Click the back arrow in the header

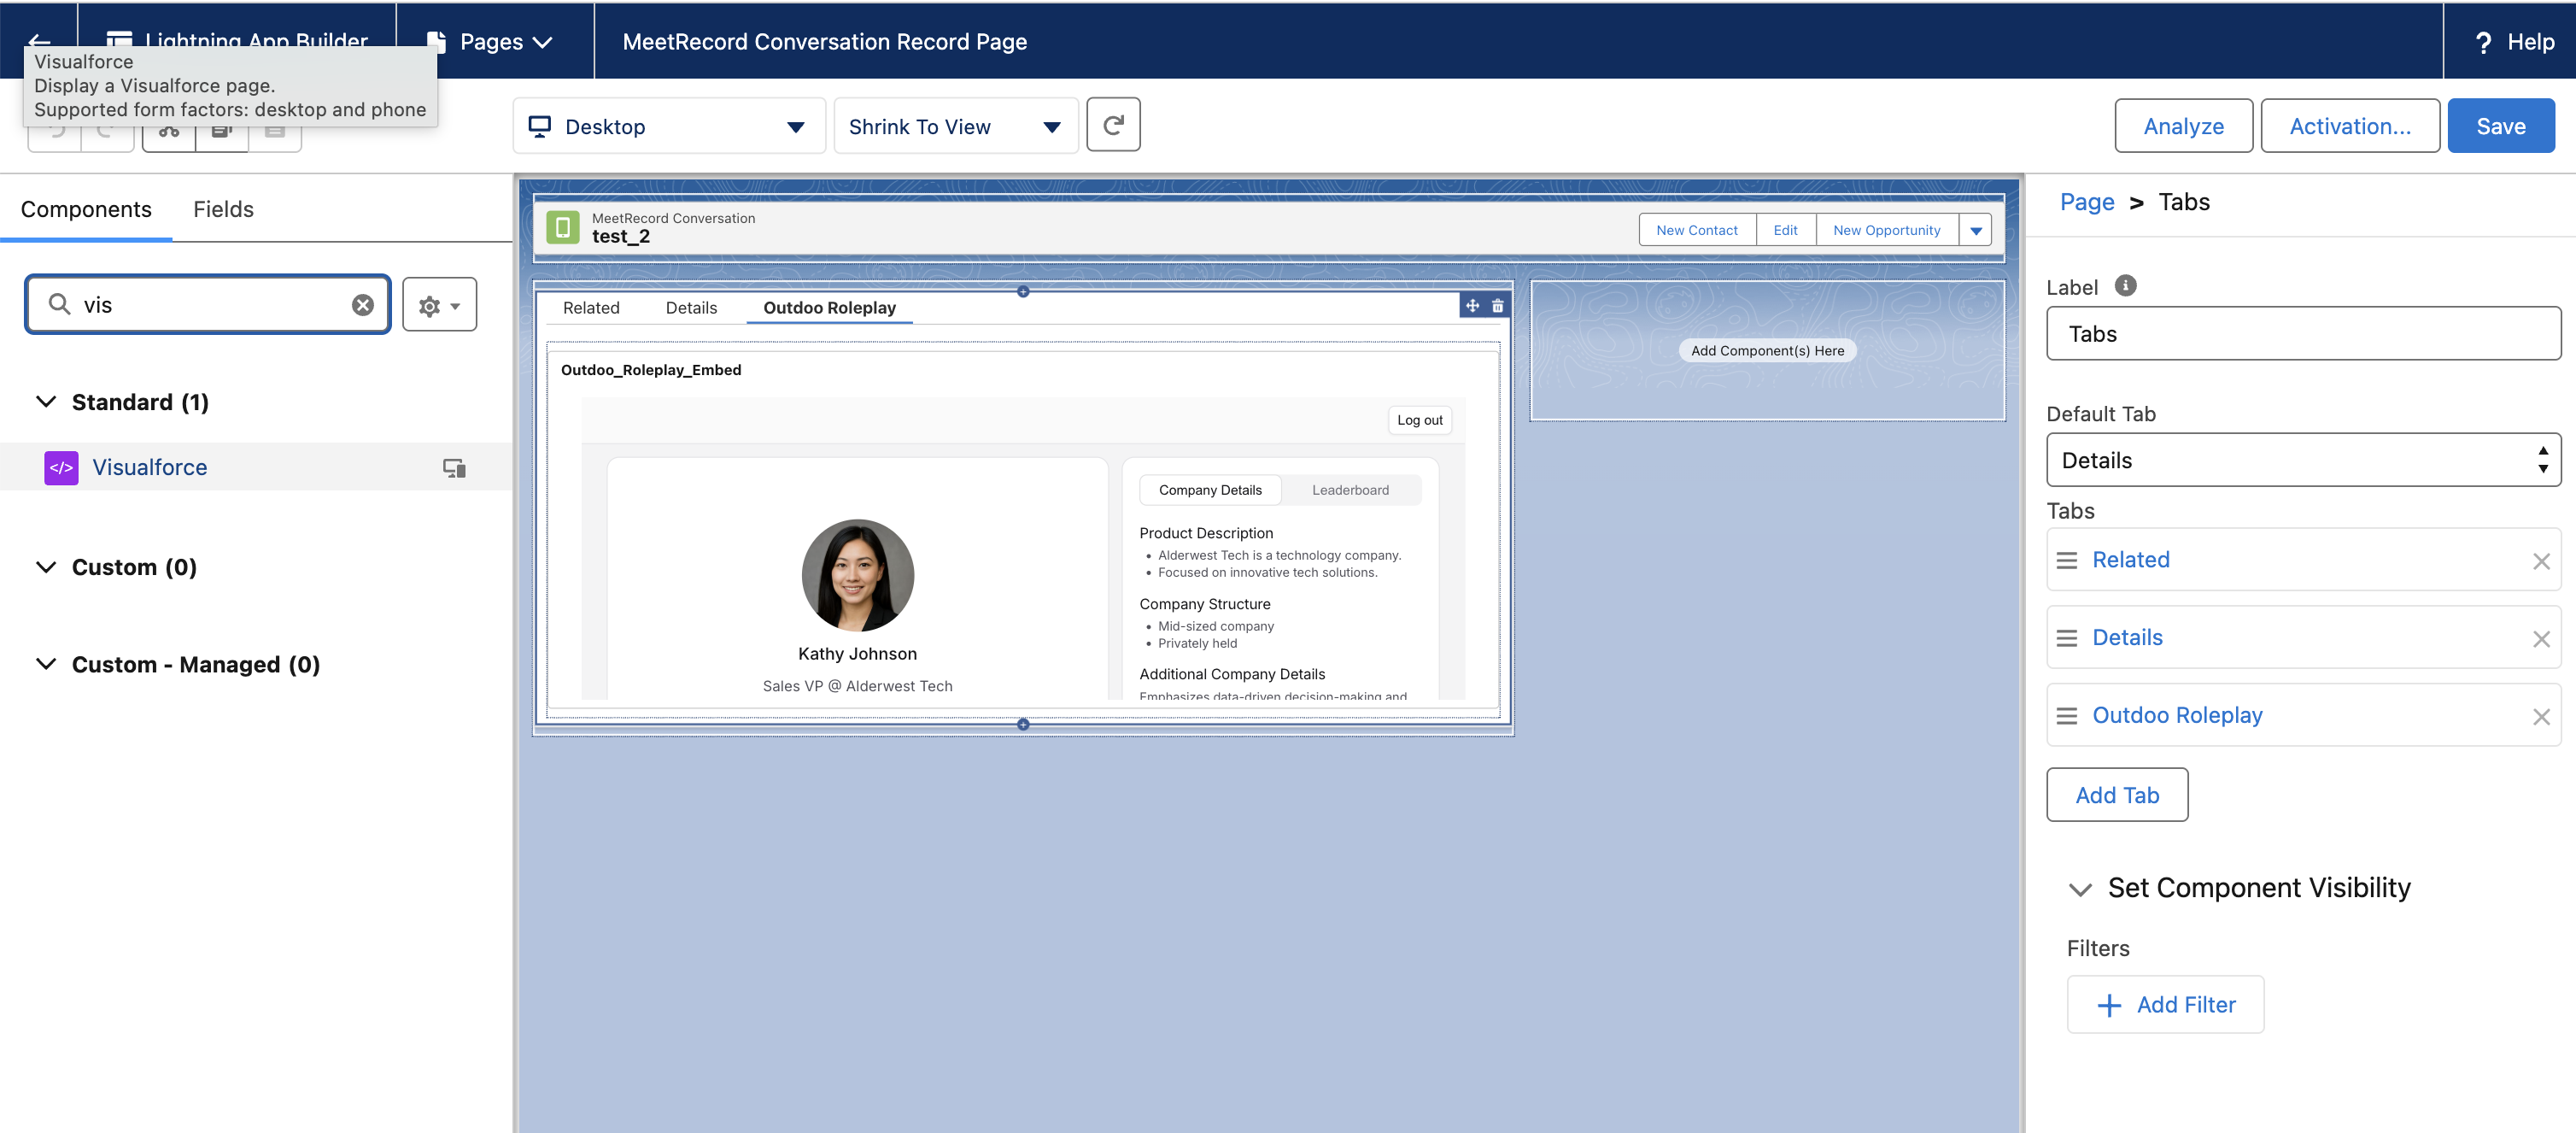[x=39, y=40]
